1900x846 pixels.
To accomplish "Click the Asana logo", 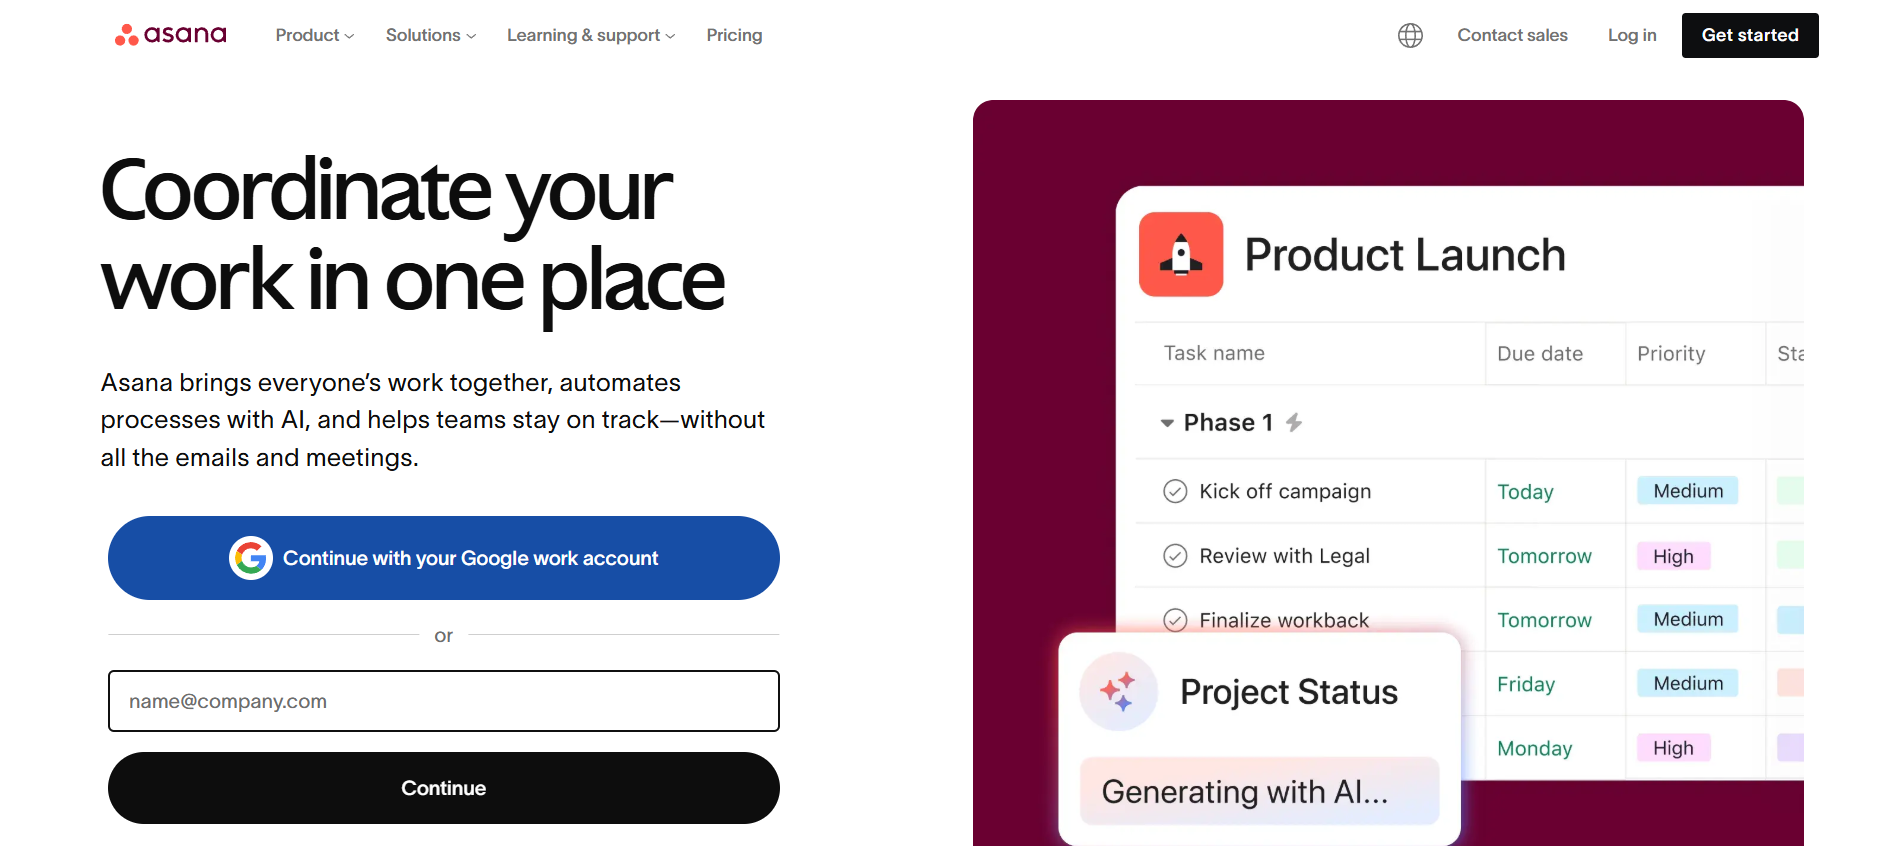I will click(x=170, y=33).
